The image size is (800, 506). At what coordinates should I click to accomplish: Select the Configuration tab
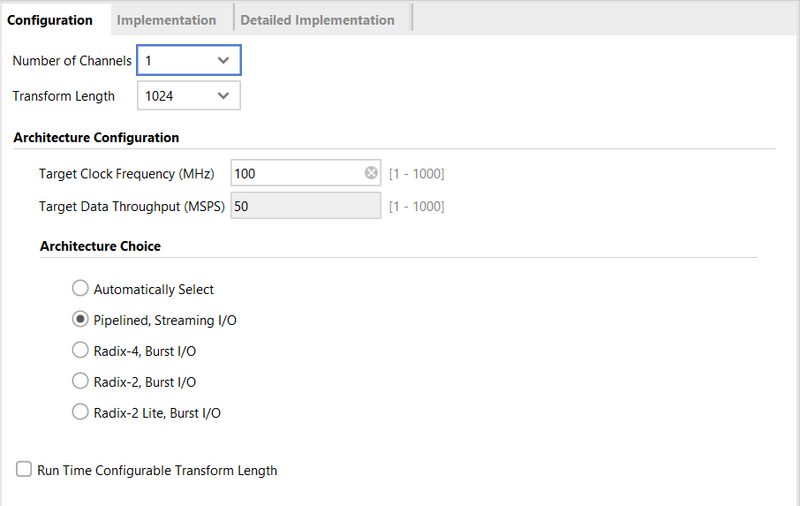50,20
